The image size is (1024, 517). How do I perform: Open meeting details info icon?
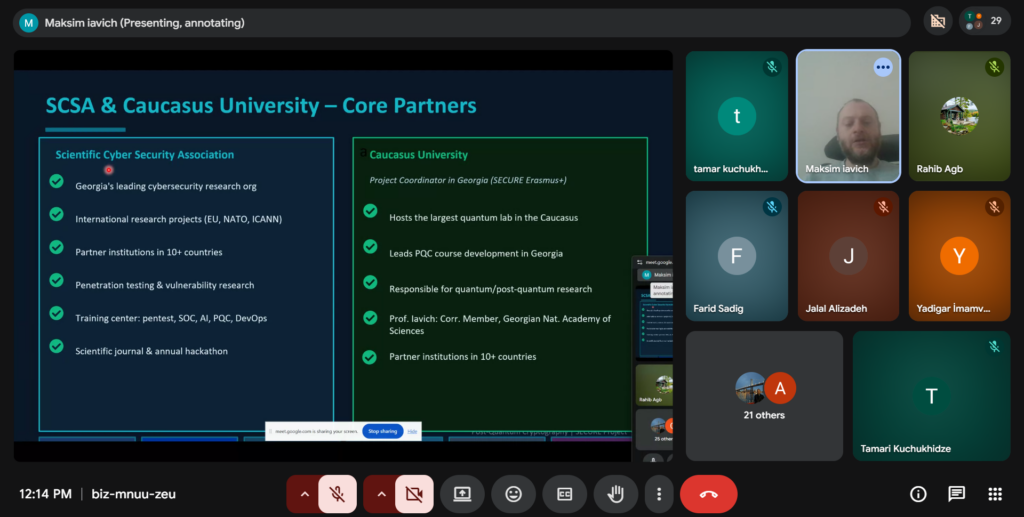click(918, 494)
